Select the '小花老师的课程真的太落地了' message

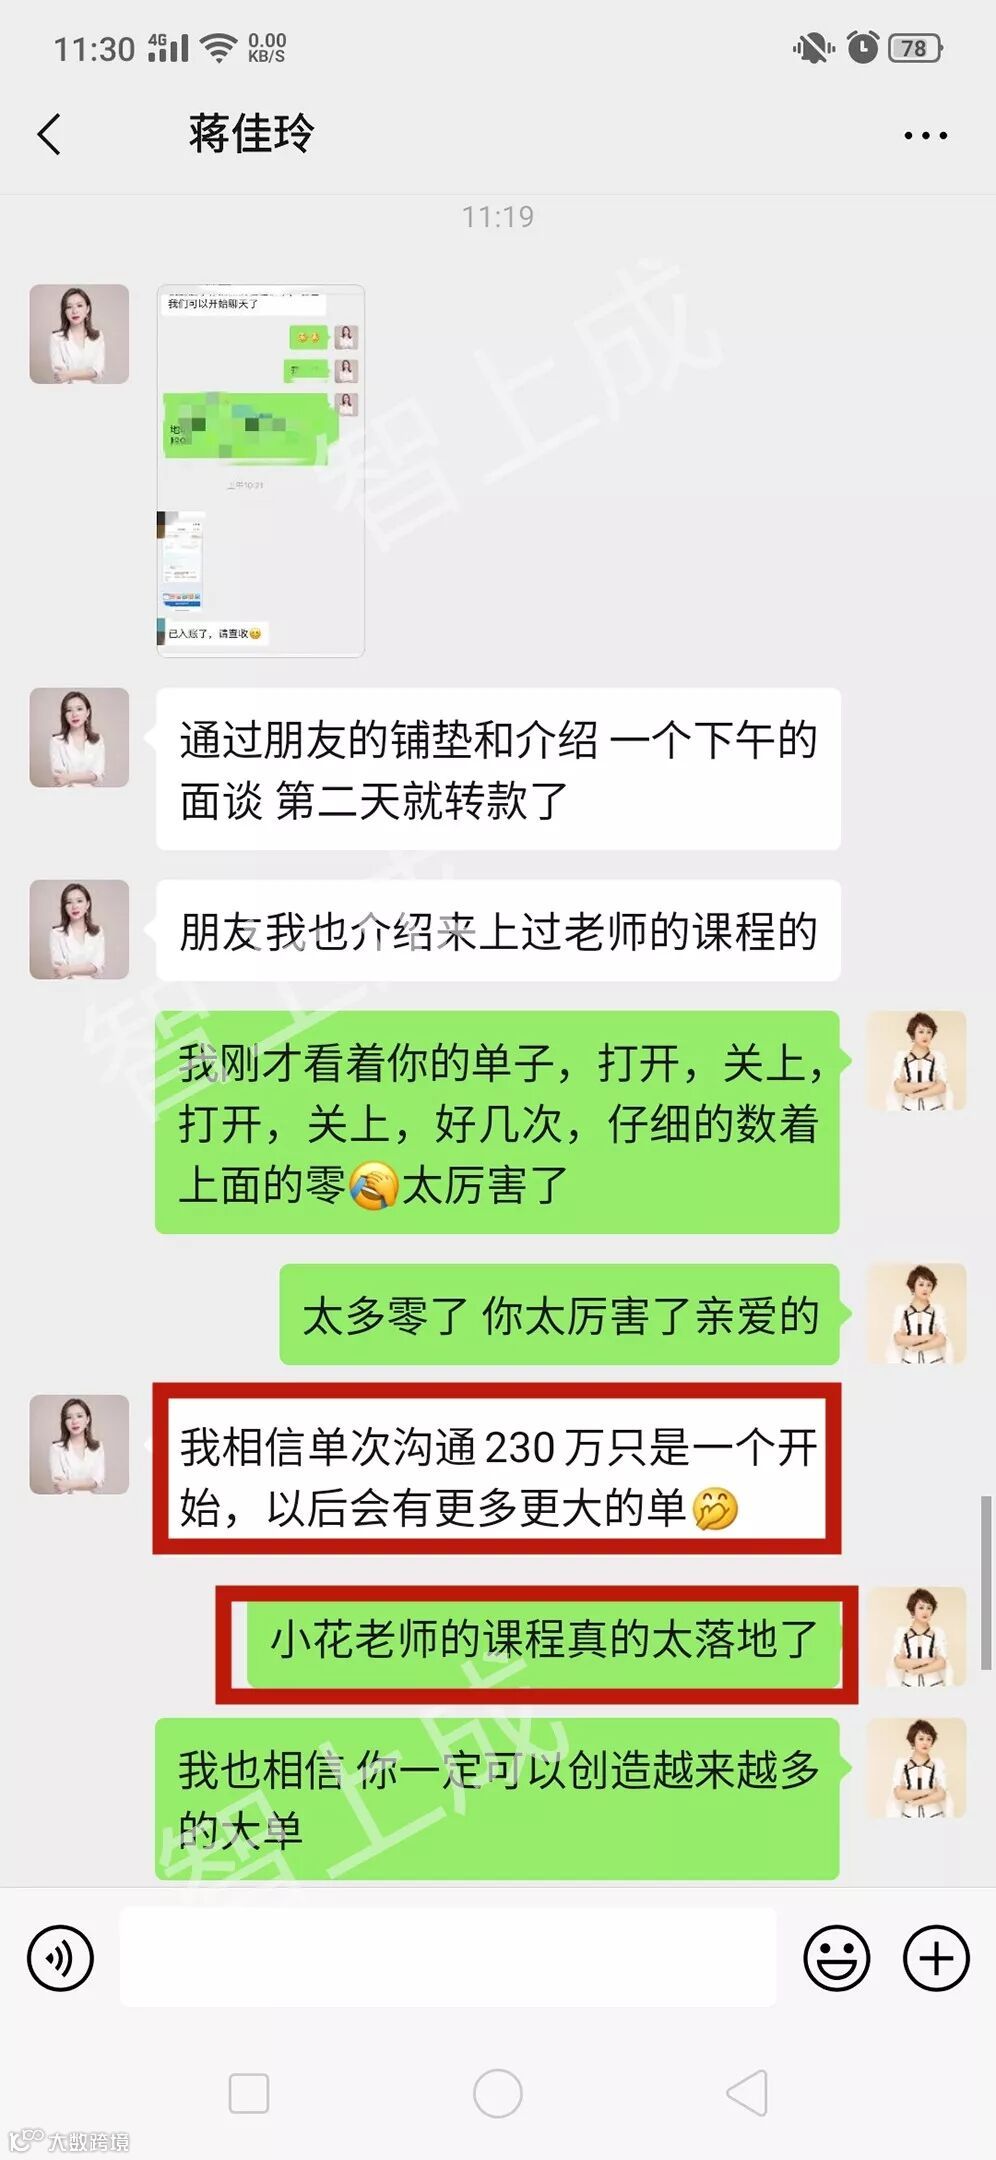point(543,1640)
